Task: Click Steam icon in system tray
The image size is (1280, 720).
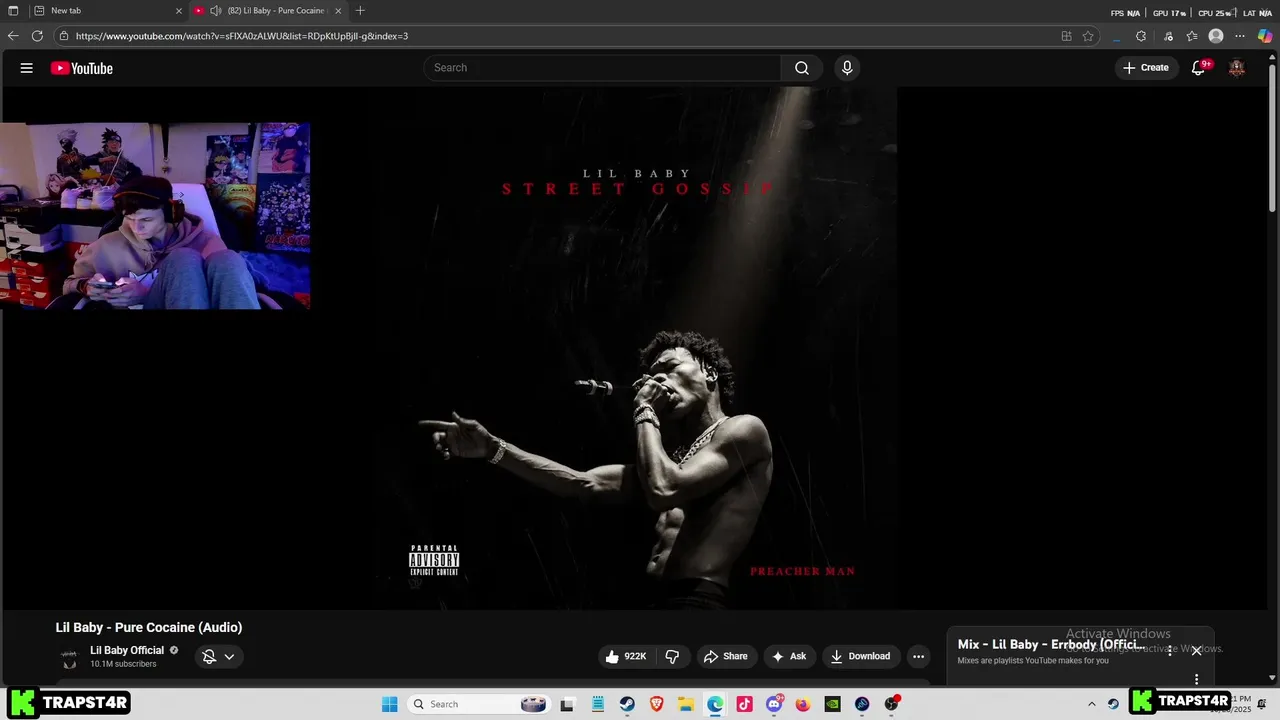Action: click(x=1114, y=704)
